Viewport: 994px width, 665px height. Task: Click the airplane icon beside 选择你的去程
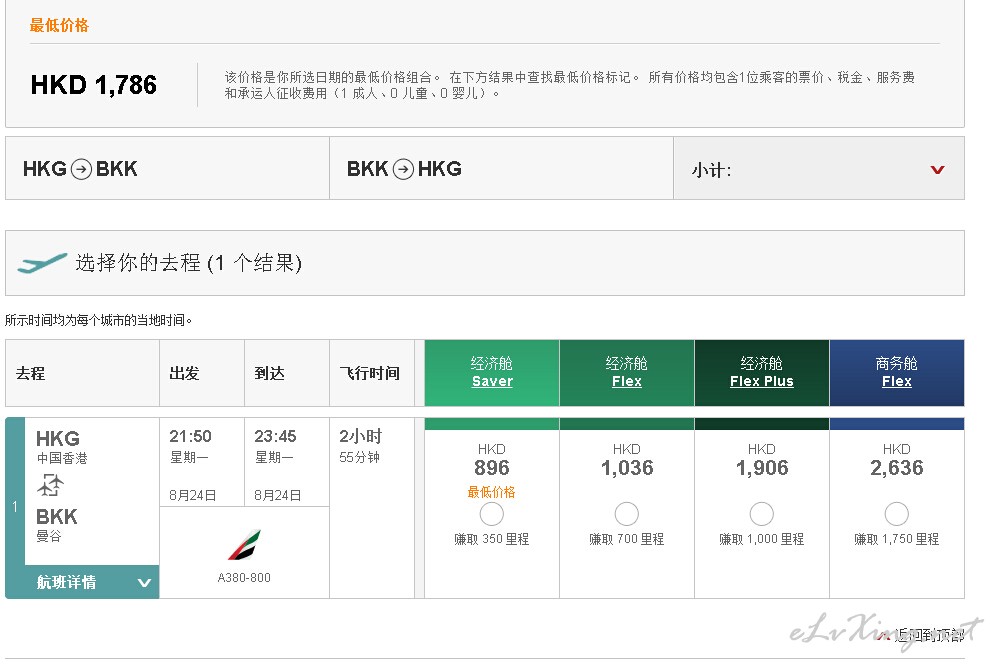pos(42,263)
